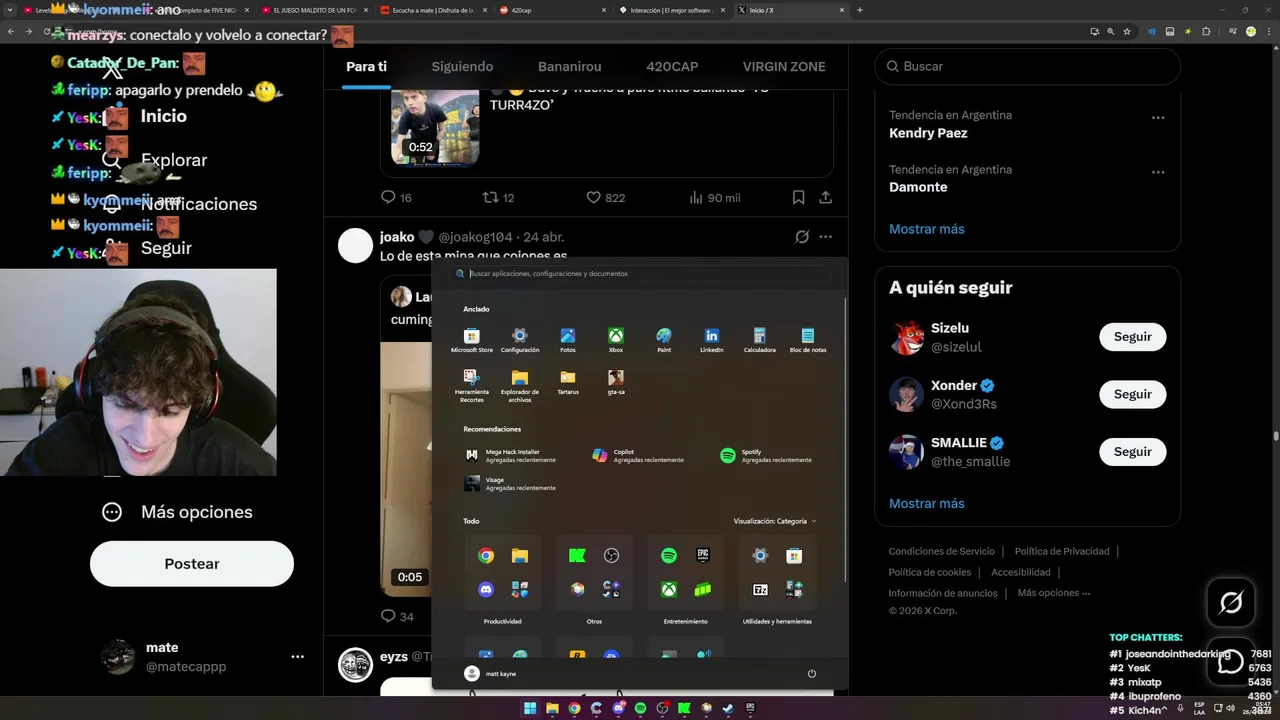Launch Bloc de notas
This screenshot has height=720, width=1280.
click(807, 340)
